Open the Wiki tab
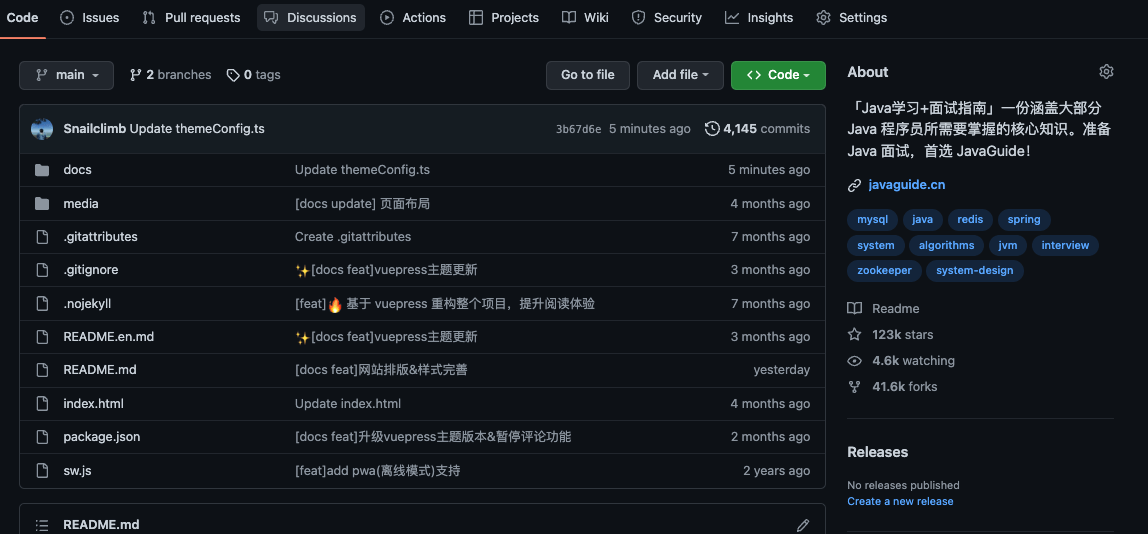The width and height of the screenshot is (1148, 534). (585, 18)
